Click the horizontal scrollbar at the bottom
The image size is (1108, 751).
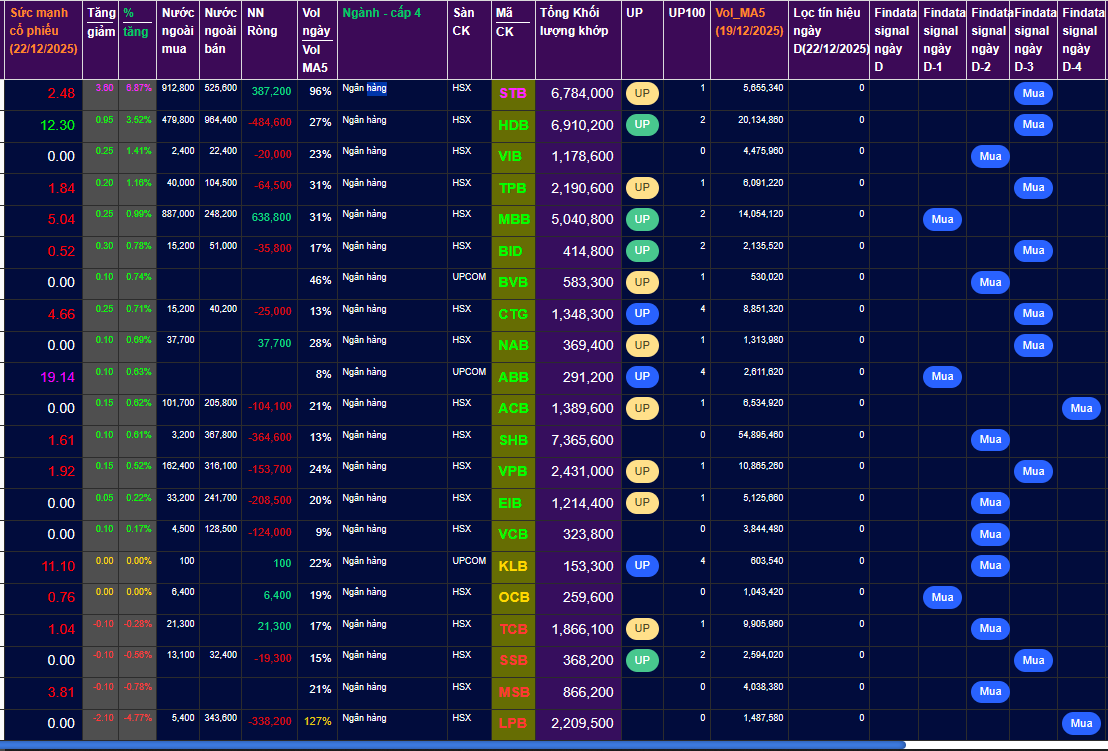(x=452, y=745)
